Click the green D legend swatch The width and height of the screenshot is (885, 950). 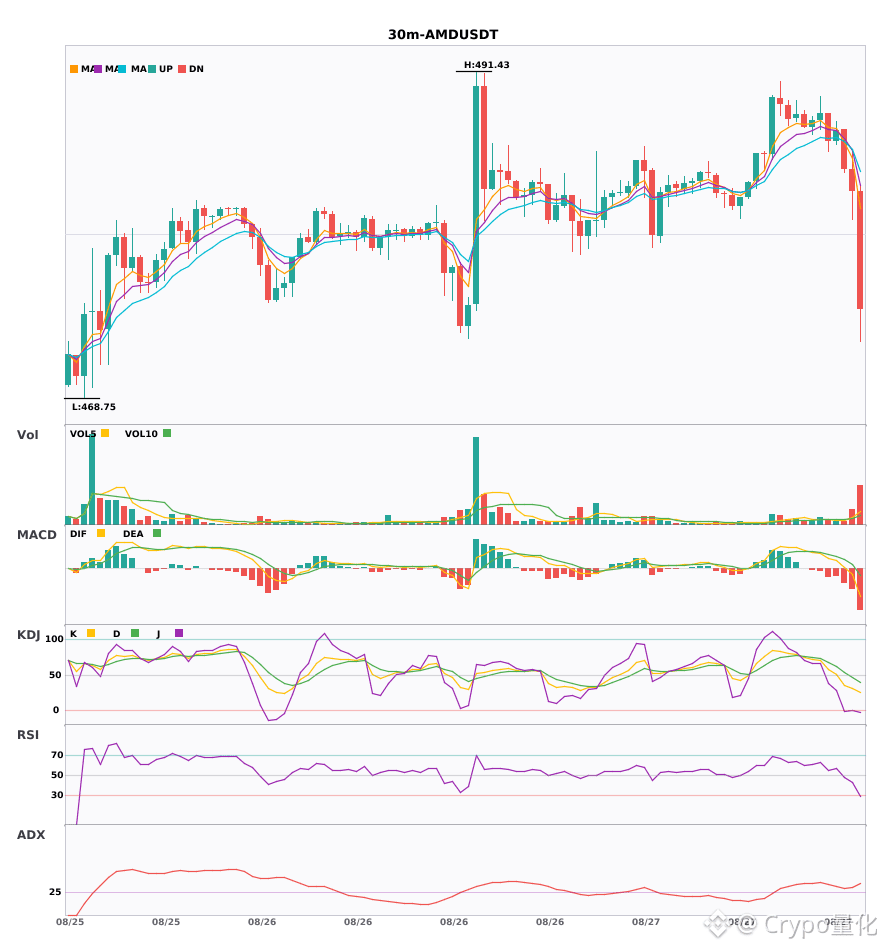coord(135,633)
